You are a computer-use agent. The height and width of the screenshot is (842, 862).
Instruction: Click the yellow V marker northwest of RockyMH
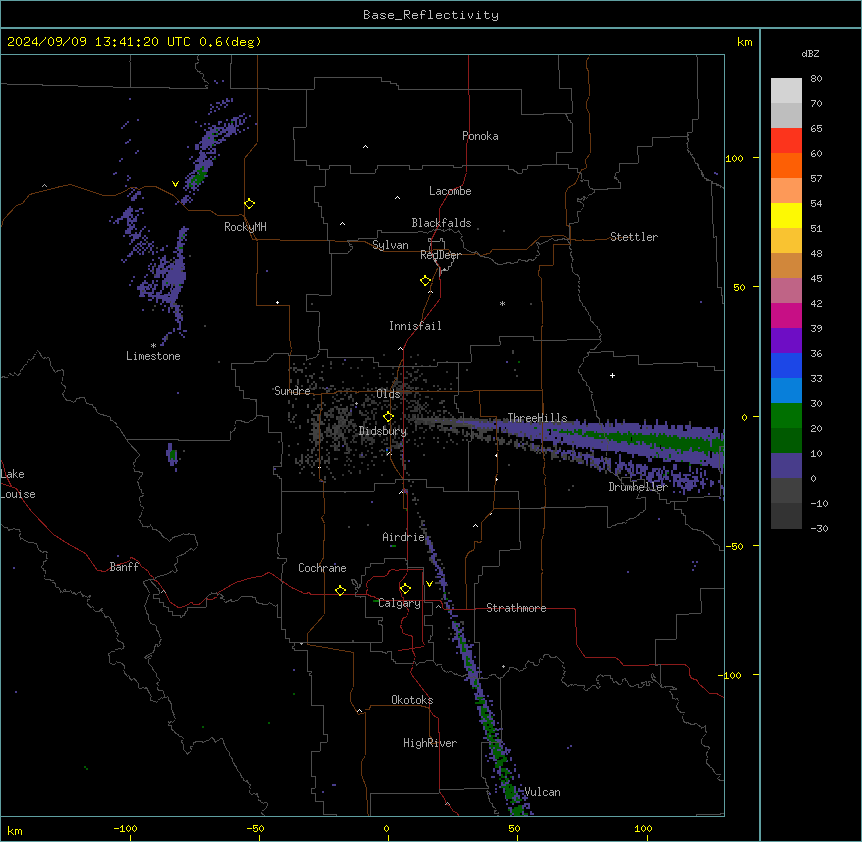(175, 184)
